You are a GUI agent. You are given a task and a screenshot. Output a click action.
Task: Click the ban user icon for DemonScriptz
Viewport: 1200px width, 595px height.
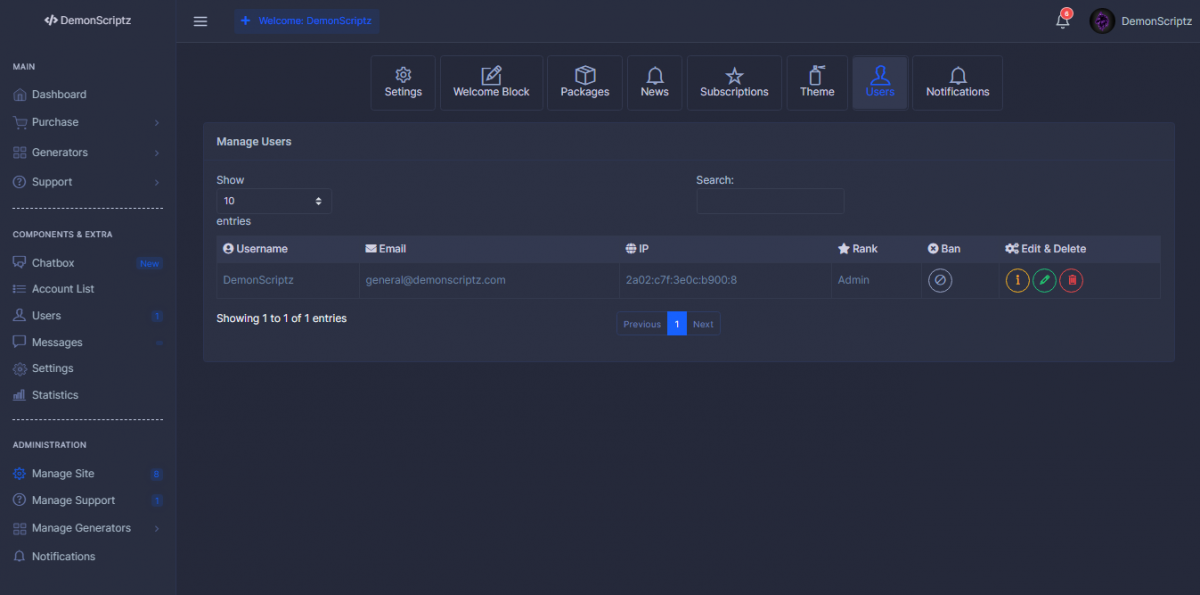click(940, 281)
